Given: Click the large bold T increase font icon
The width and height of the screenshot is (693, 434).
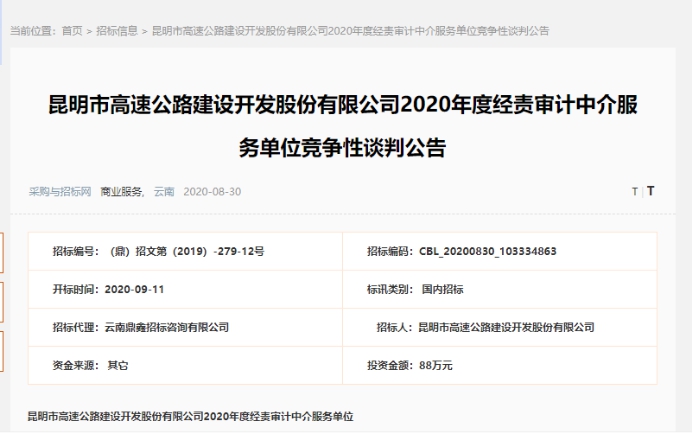Looking at the screenshot, I should [x=650, y=191].
